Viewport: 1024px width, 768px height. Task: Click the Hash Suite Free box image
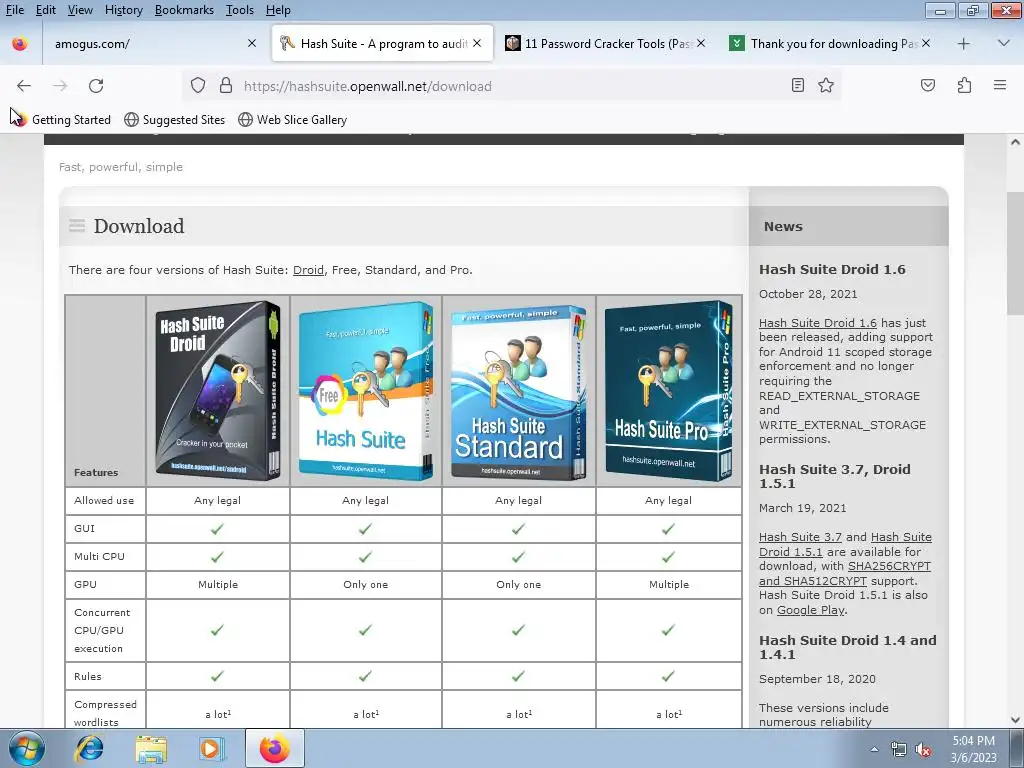(x=366, y=391)
